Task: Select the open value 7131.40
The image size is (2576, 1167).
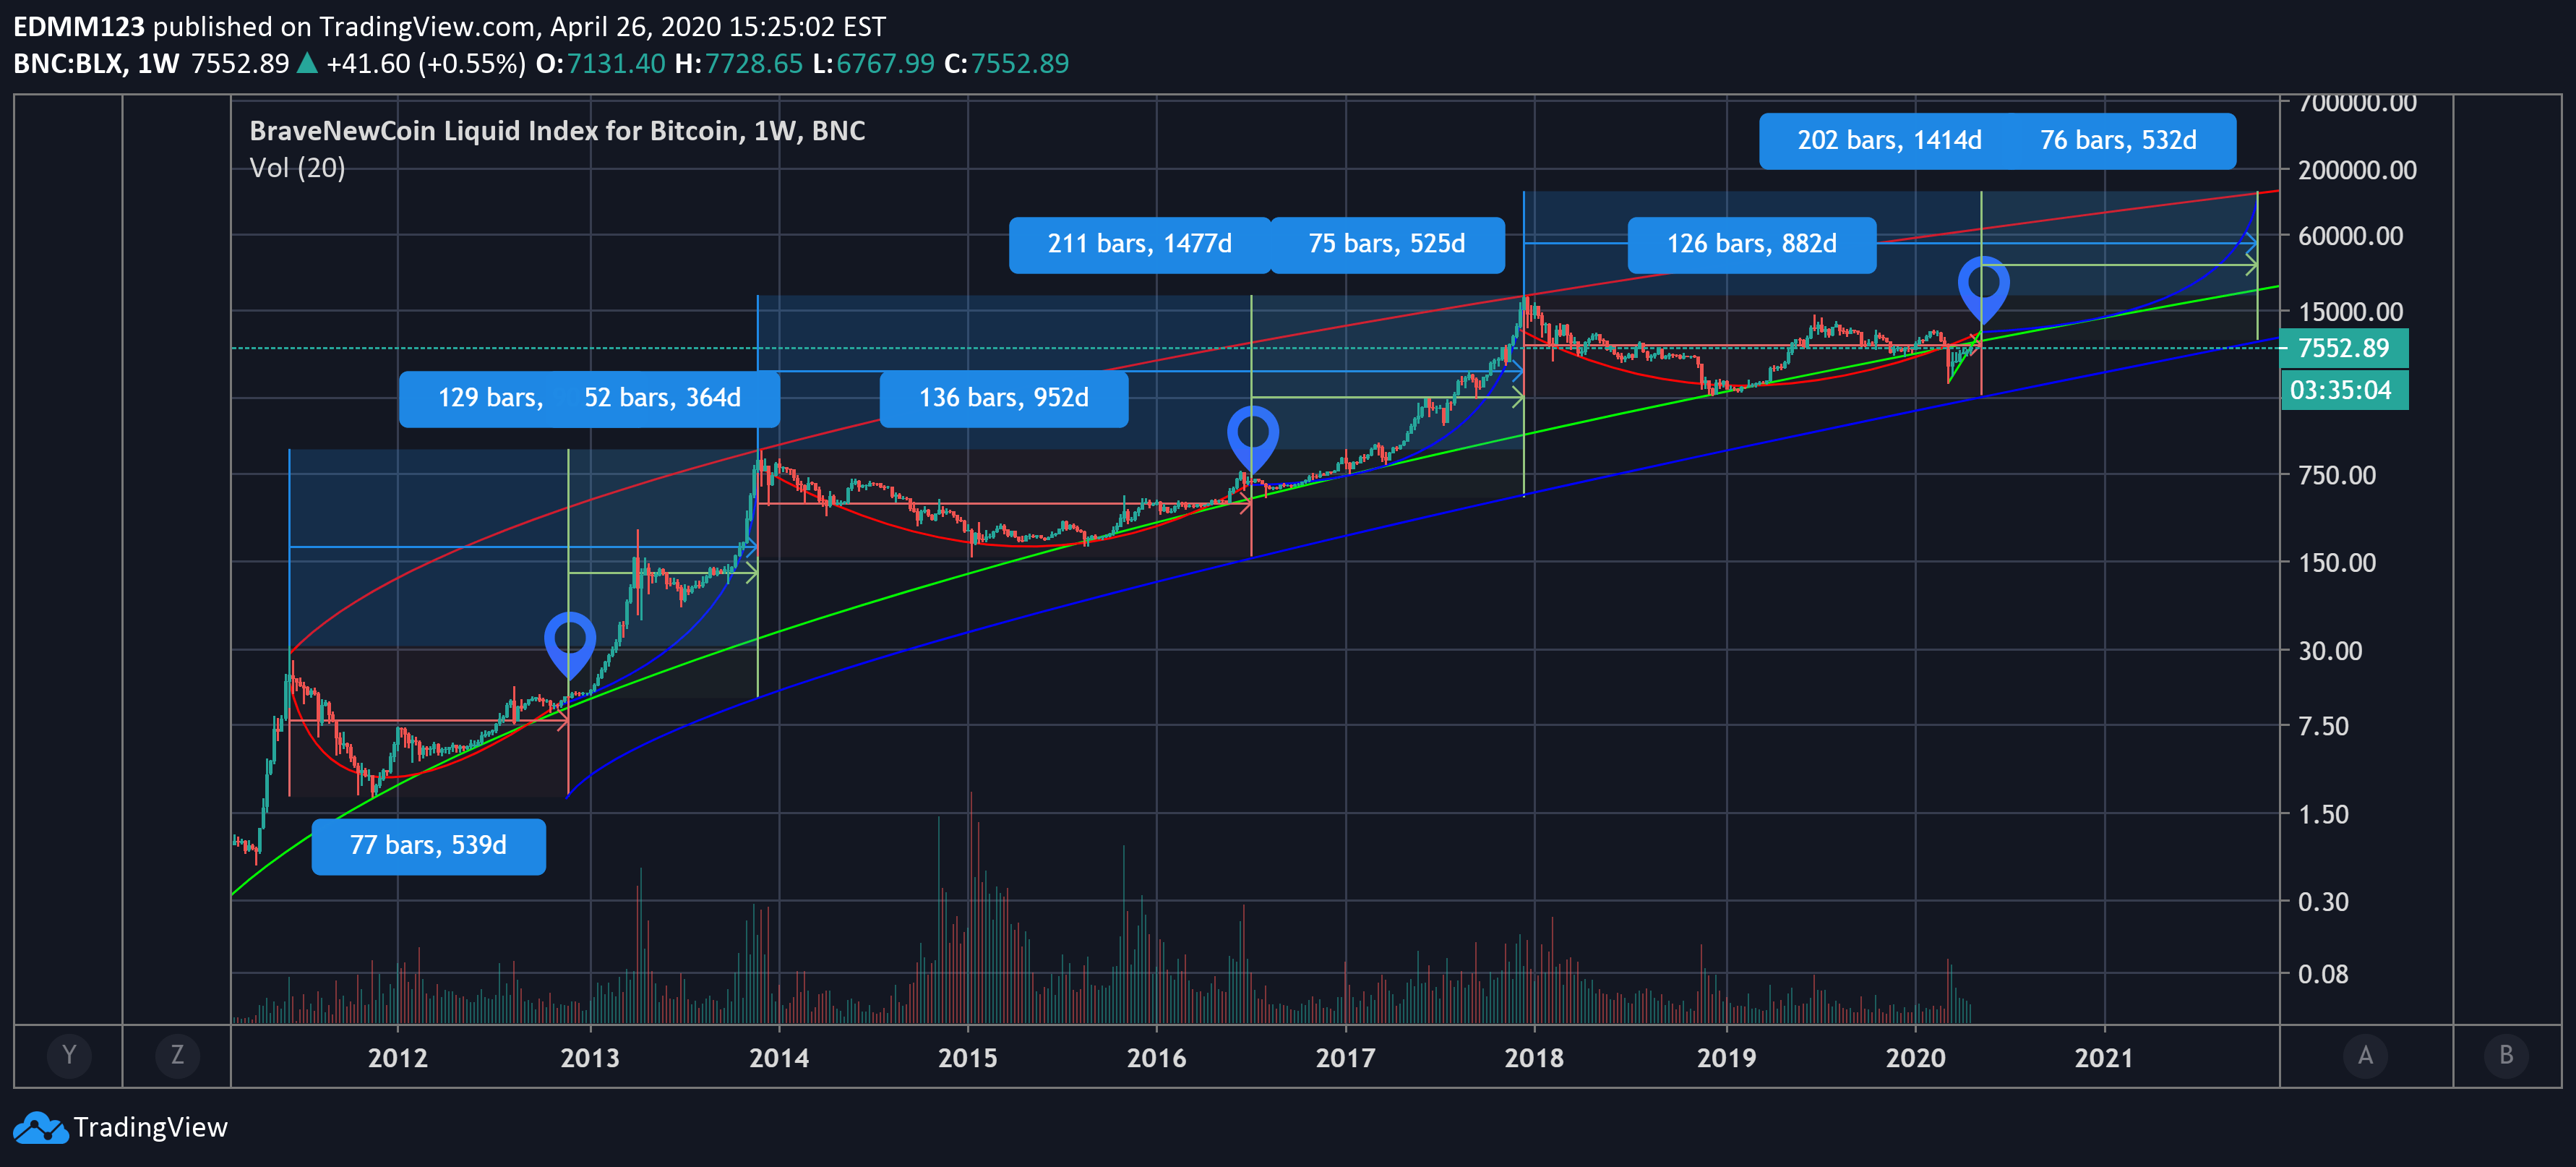Action: [616, 64]
